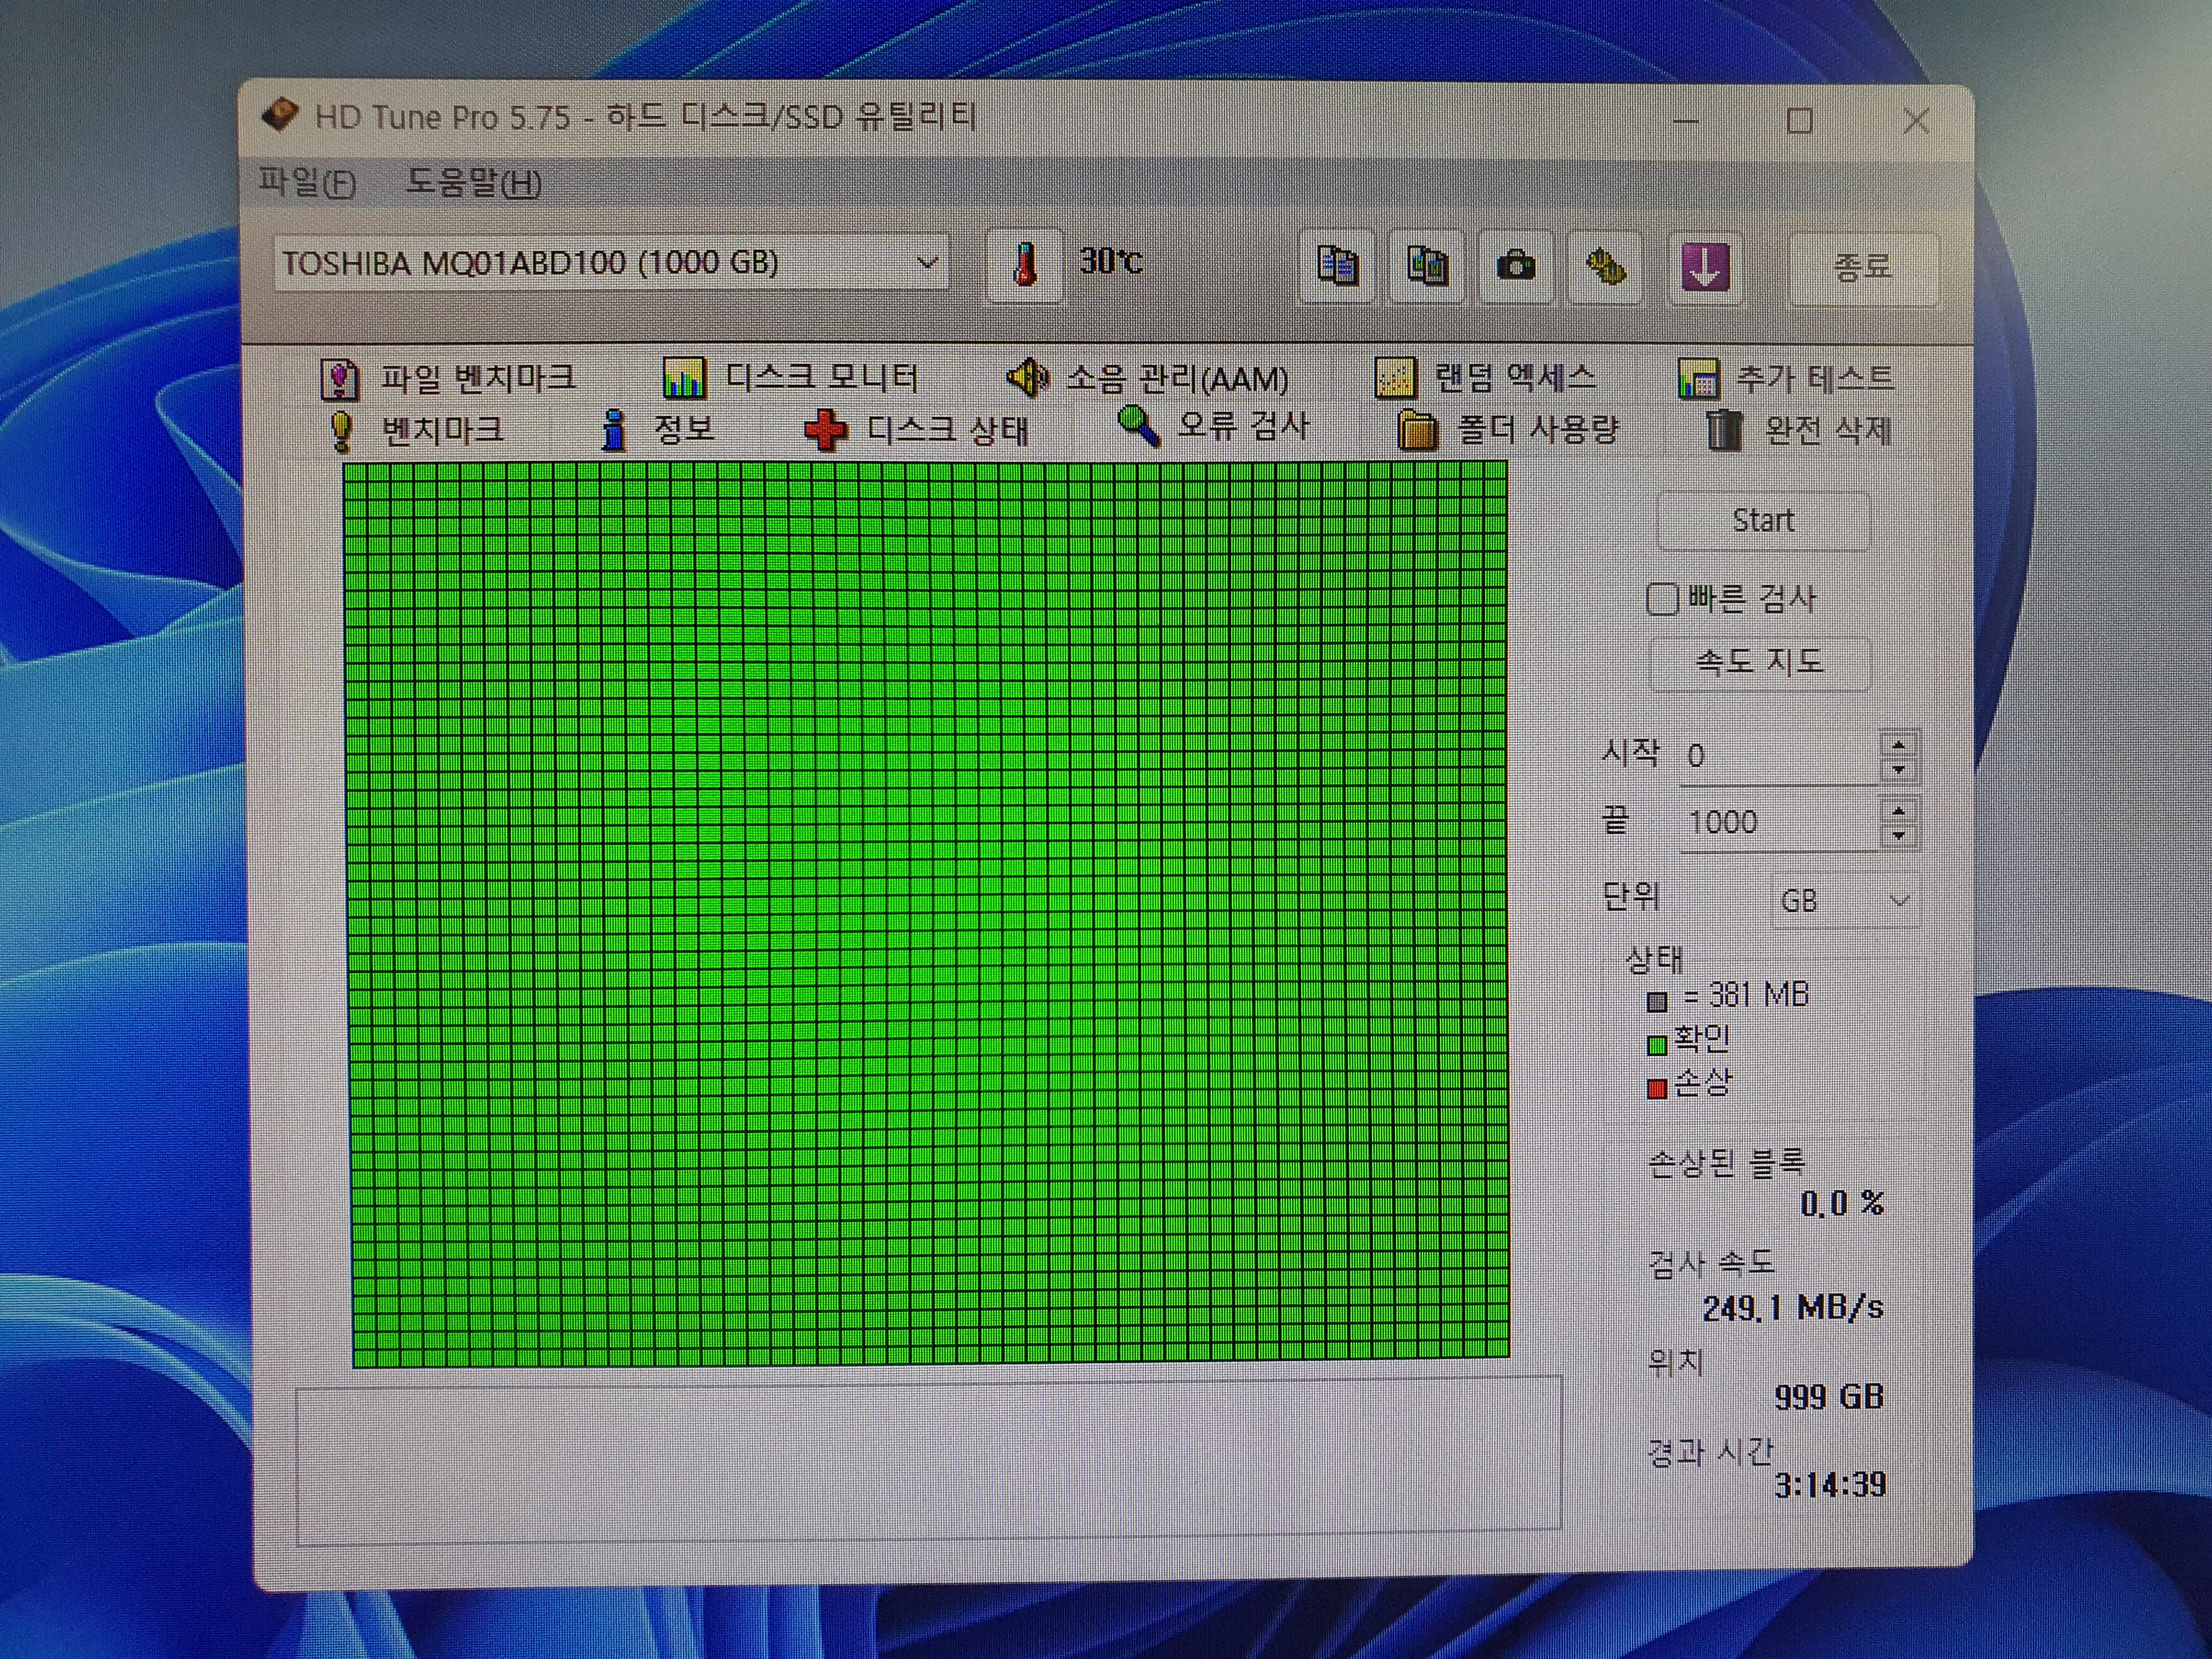The image size is (2212, 1659).
Task: Click the purple down-arrow minimize-to-tray icon
Action: (1705, 267)
